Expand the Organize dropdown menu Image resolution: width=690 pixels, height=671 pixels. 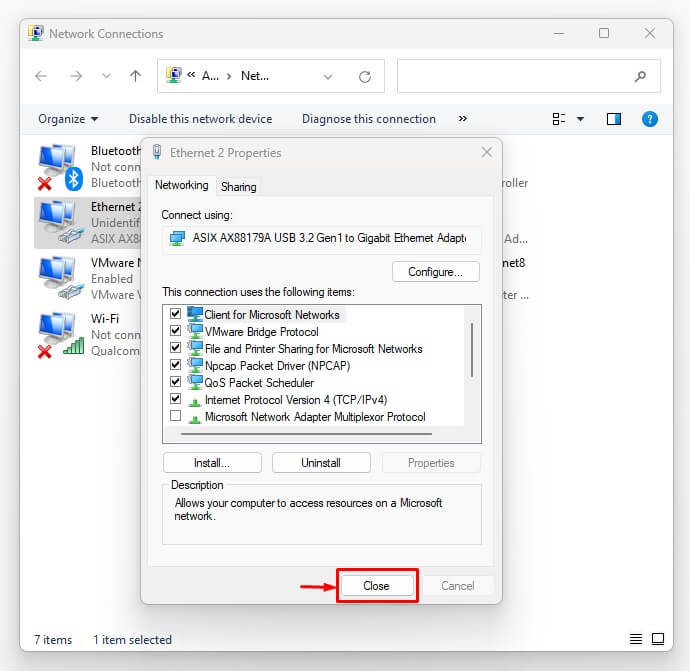coord(68,119)
